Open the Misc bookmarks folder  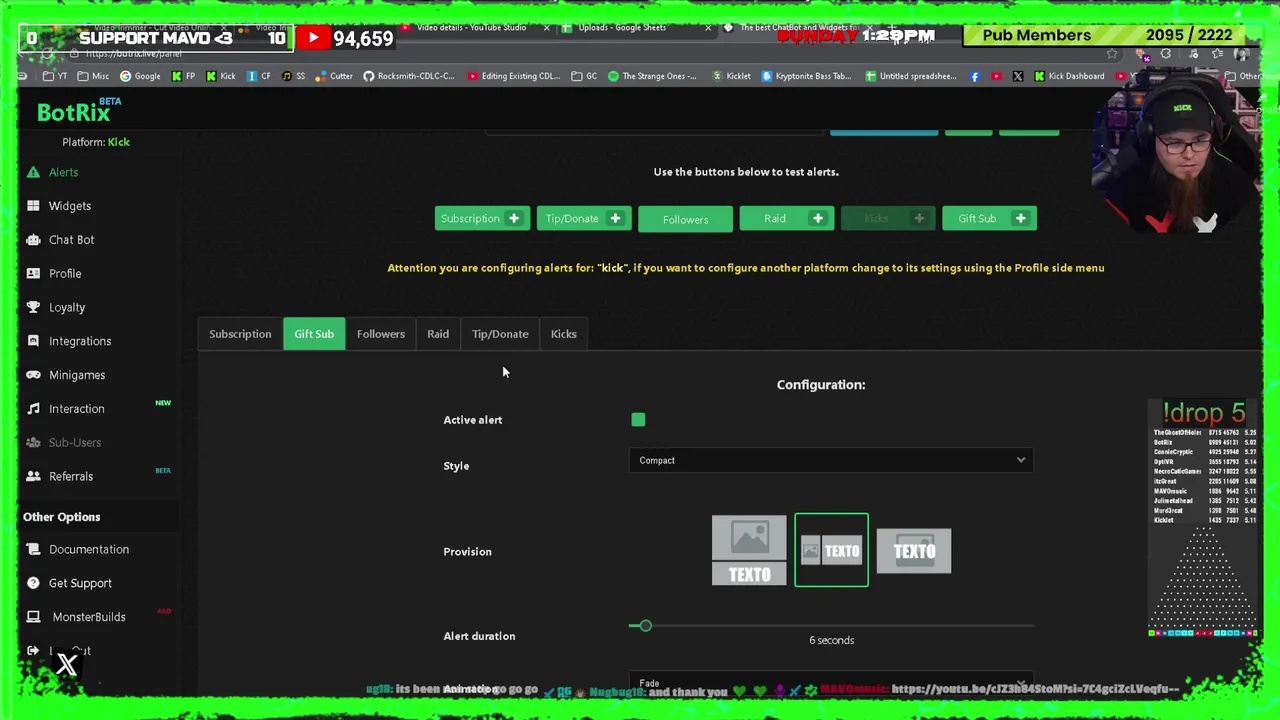pyautogui.click(x=93, y=76)
